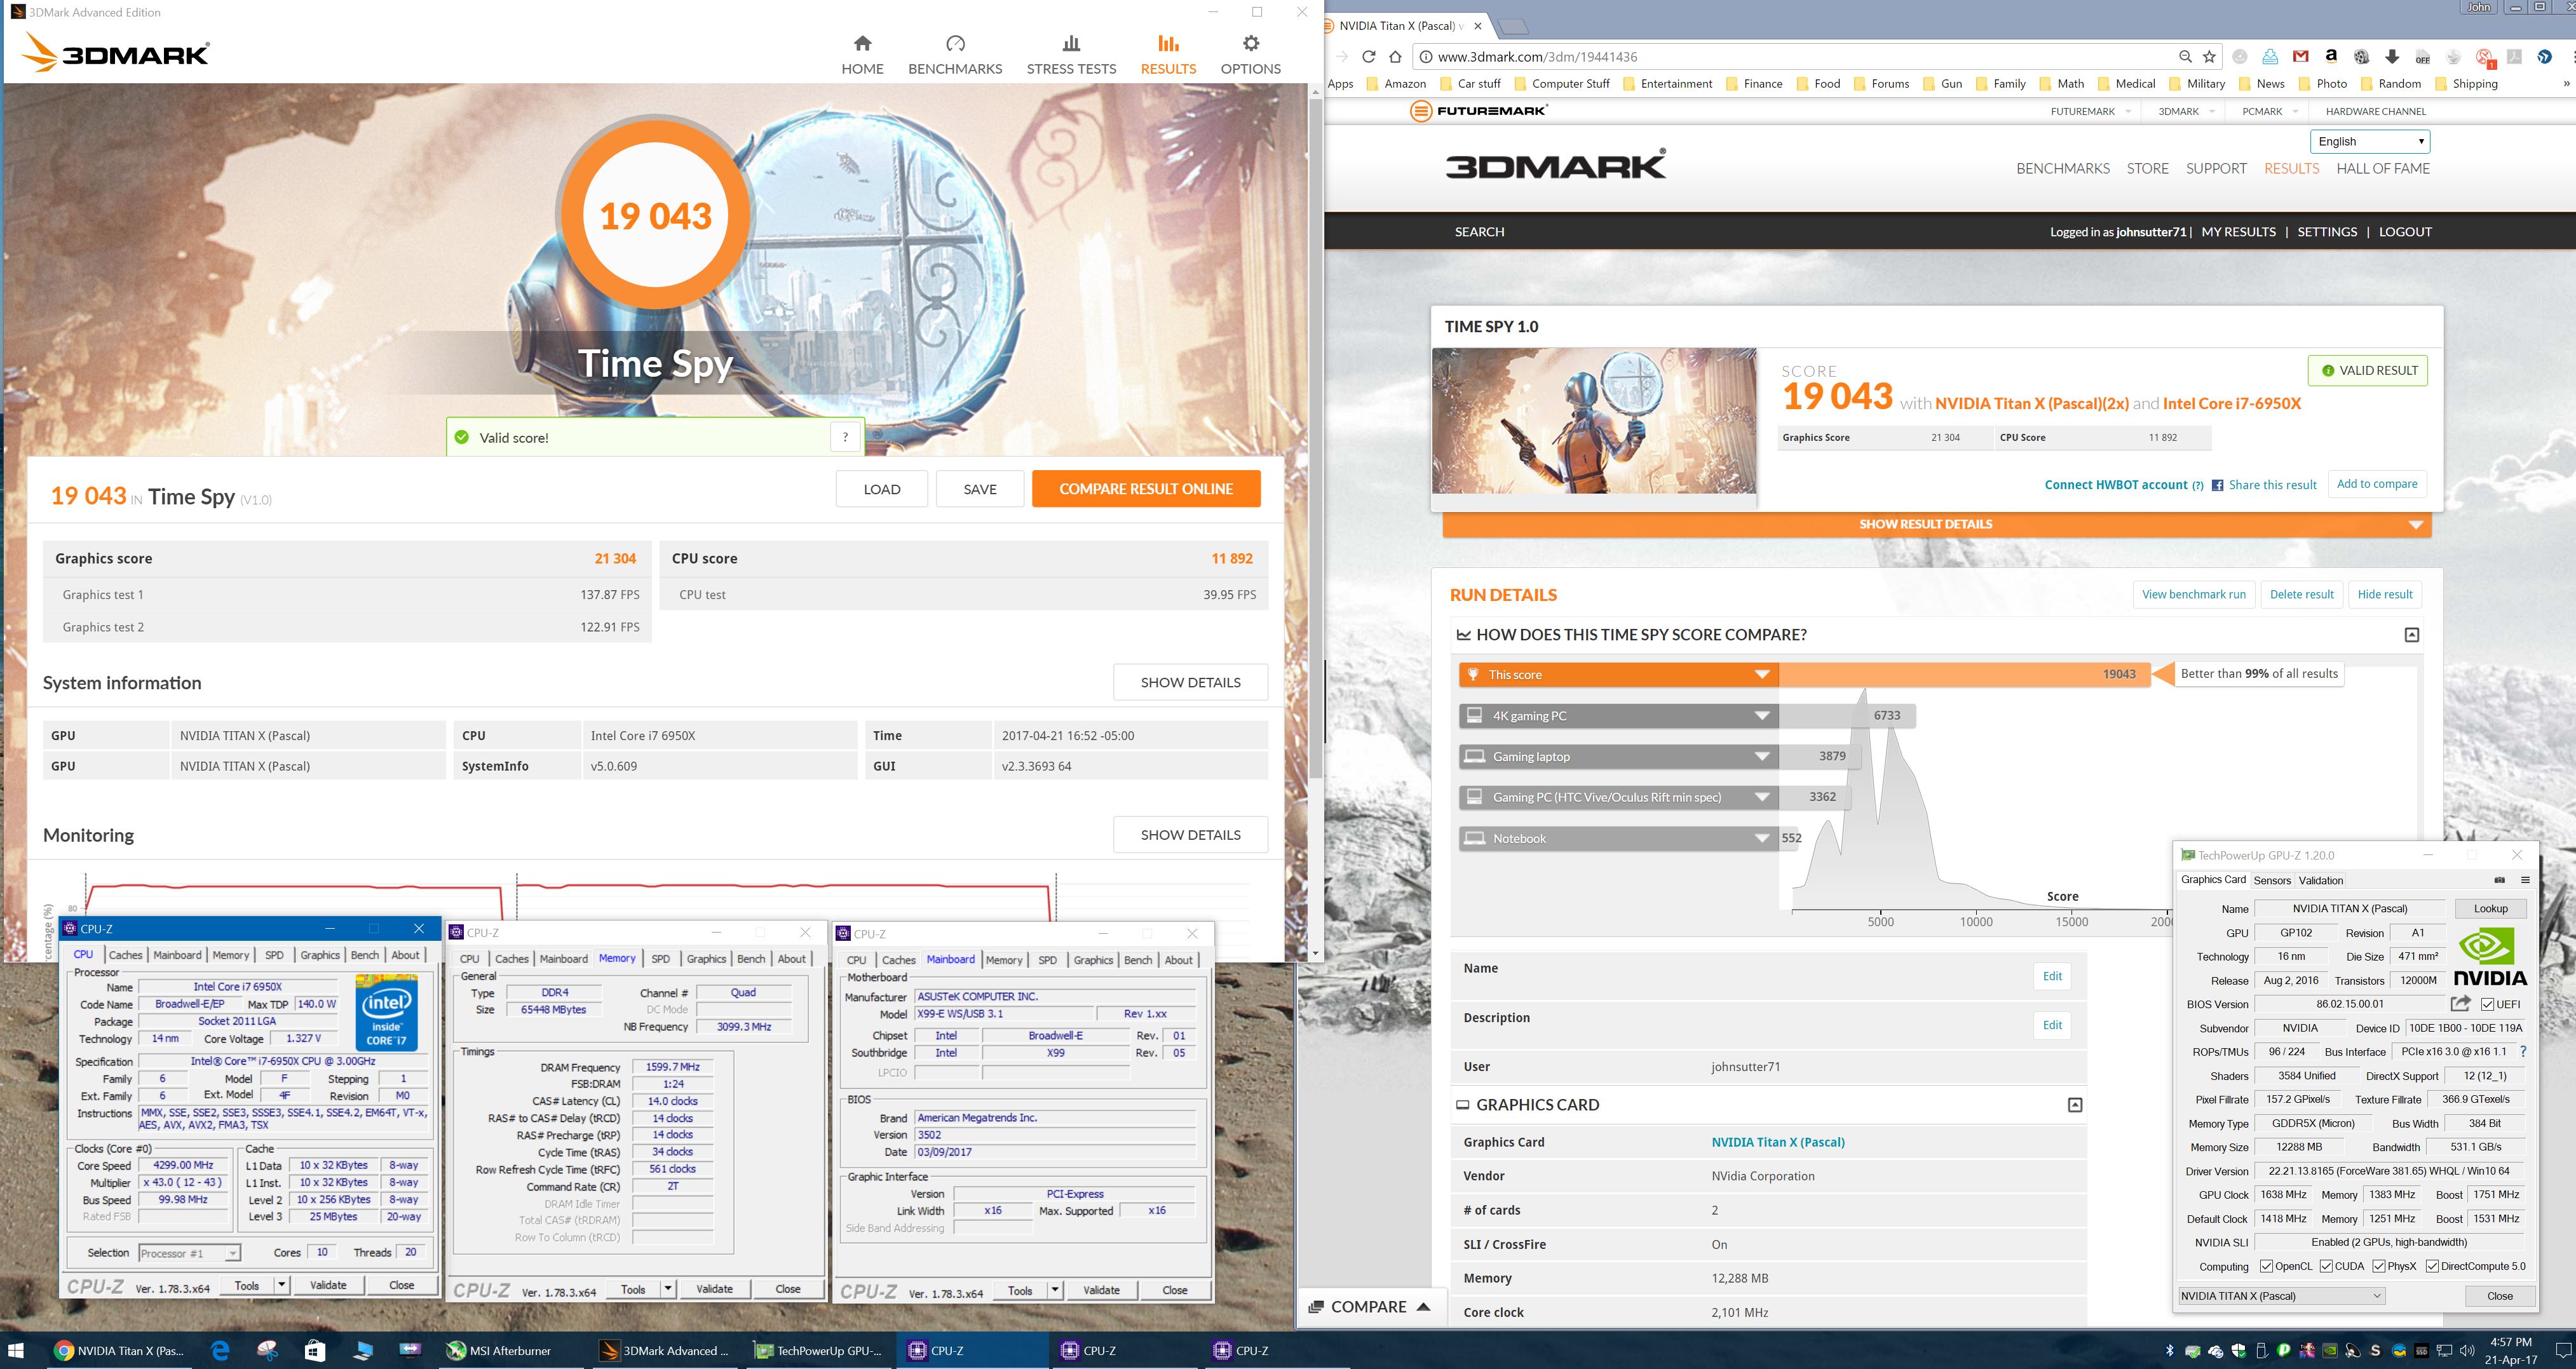Click the SAVE button in 3DMark
The height and width of the screenshot is (1369, 2576).
(979, 489)
